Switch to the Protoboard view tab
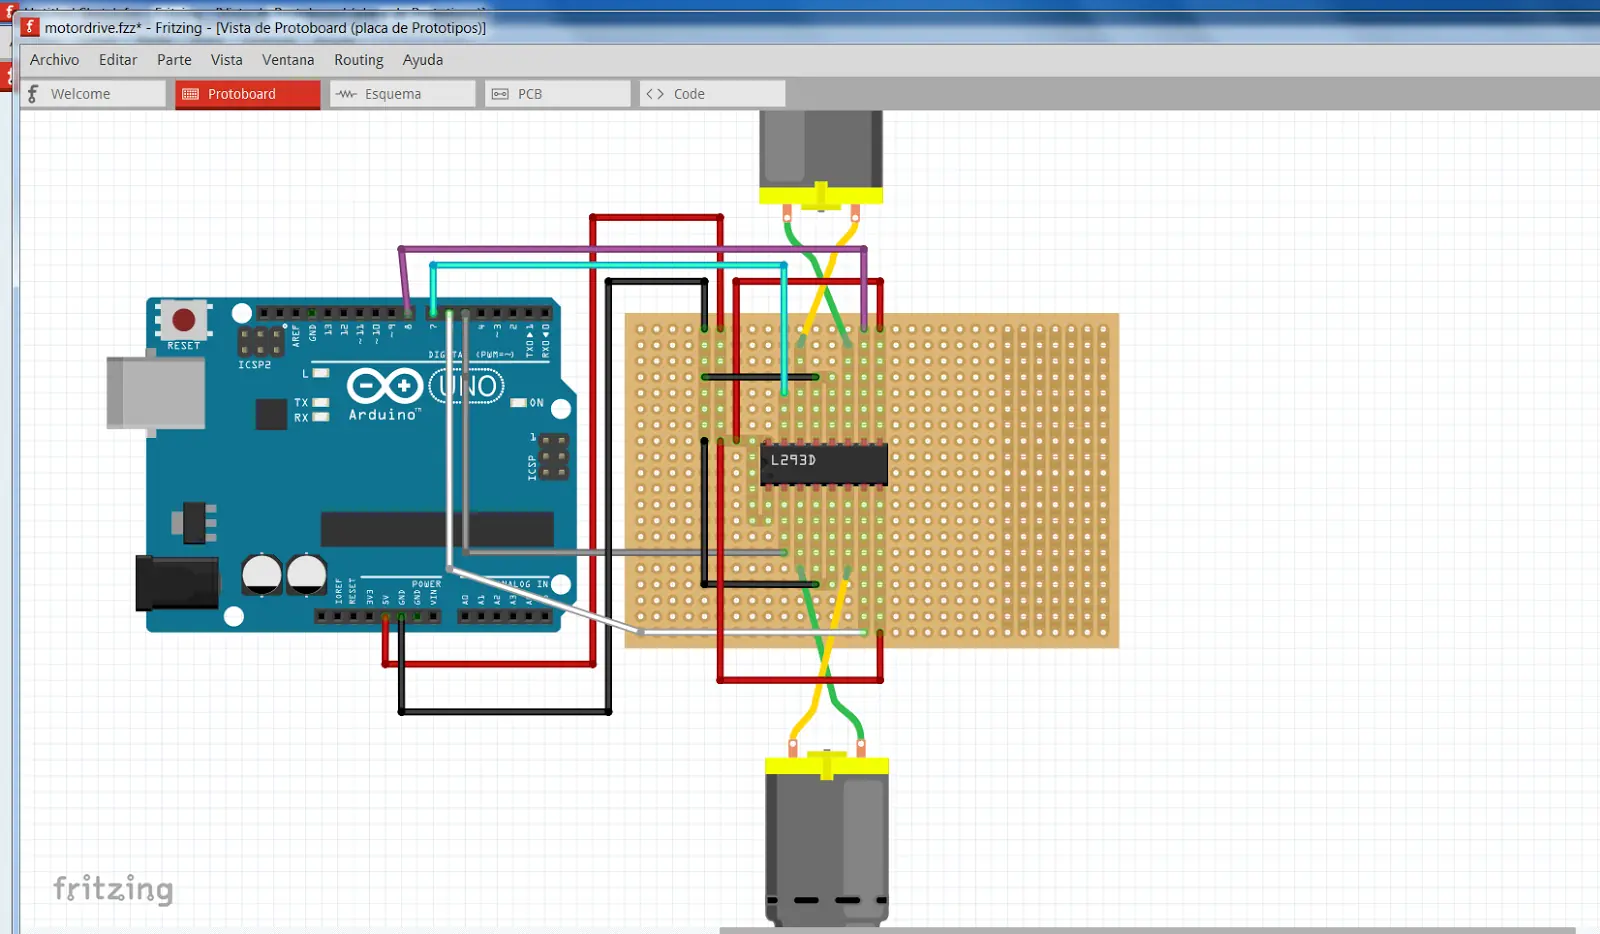The image size is (1600, 934). click(248, 94)
